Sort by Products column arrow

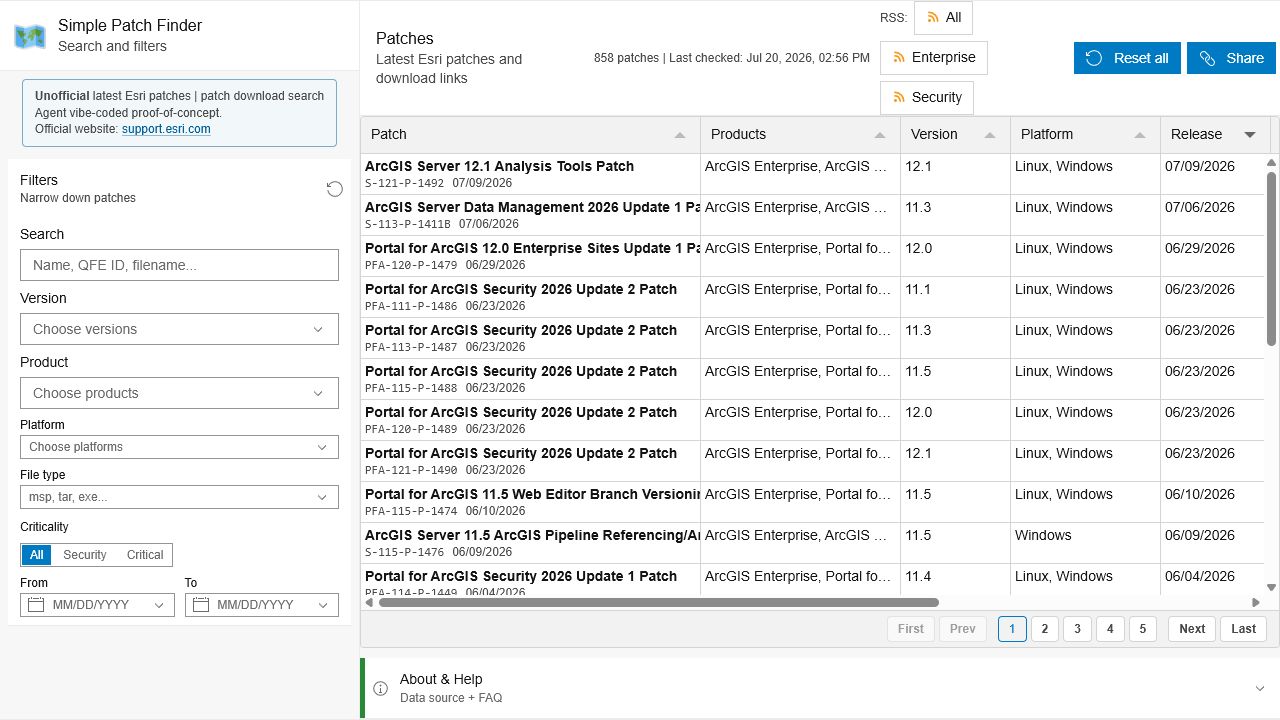tap(880, 135)
